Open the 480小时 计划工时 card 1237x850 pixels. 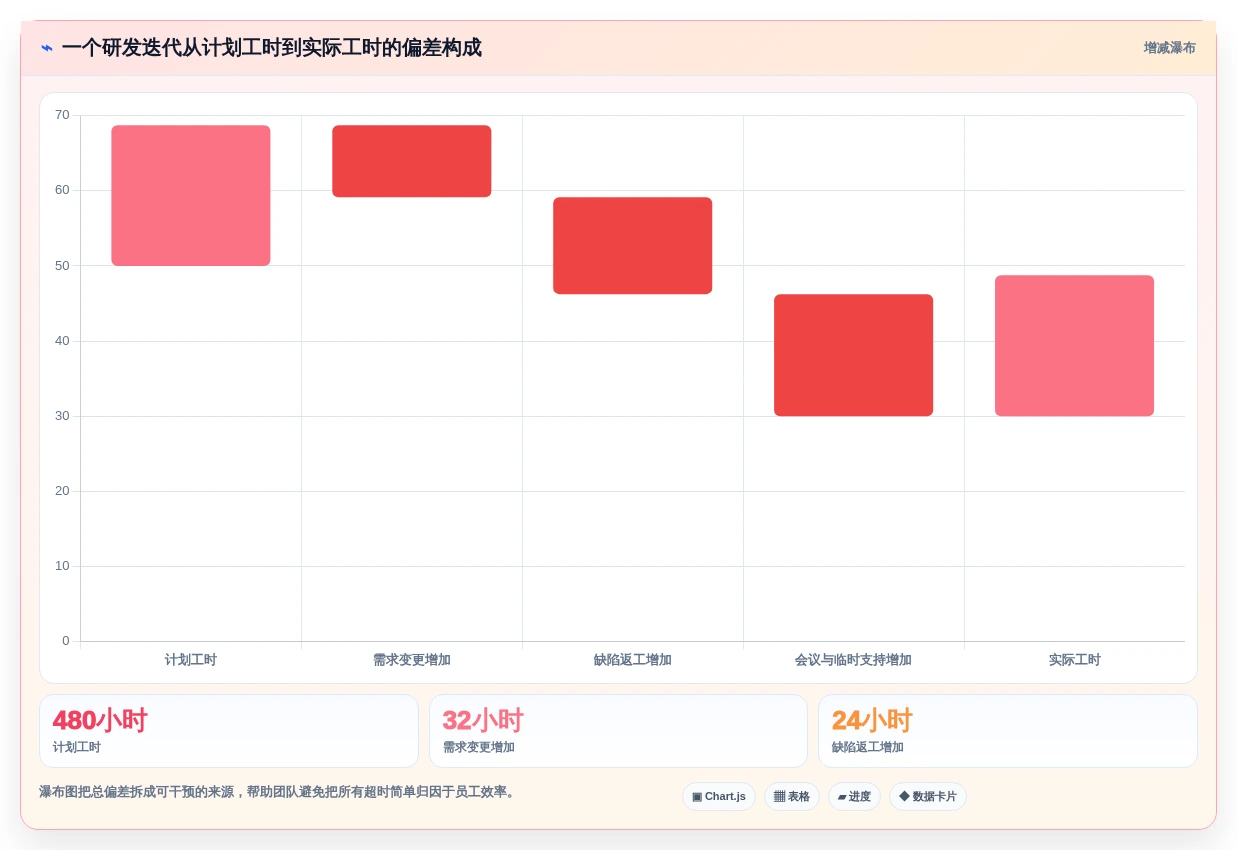[x=229, y=731]
